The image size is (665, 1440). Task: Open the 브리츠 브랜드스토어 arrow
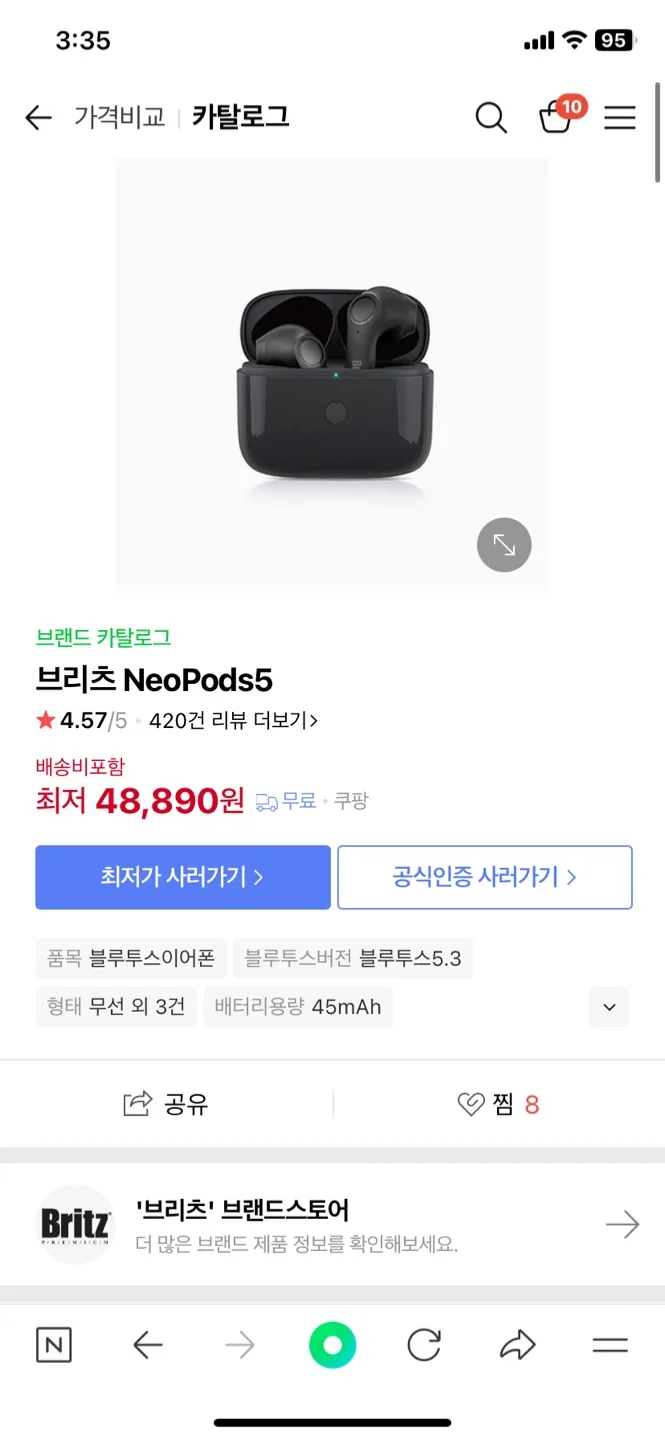pos(622,1224)
